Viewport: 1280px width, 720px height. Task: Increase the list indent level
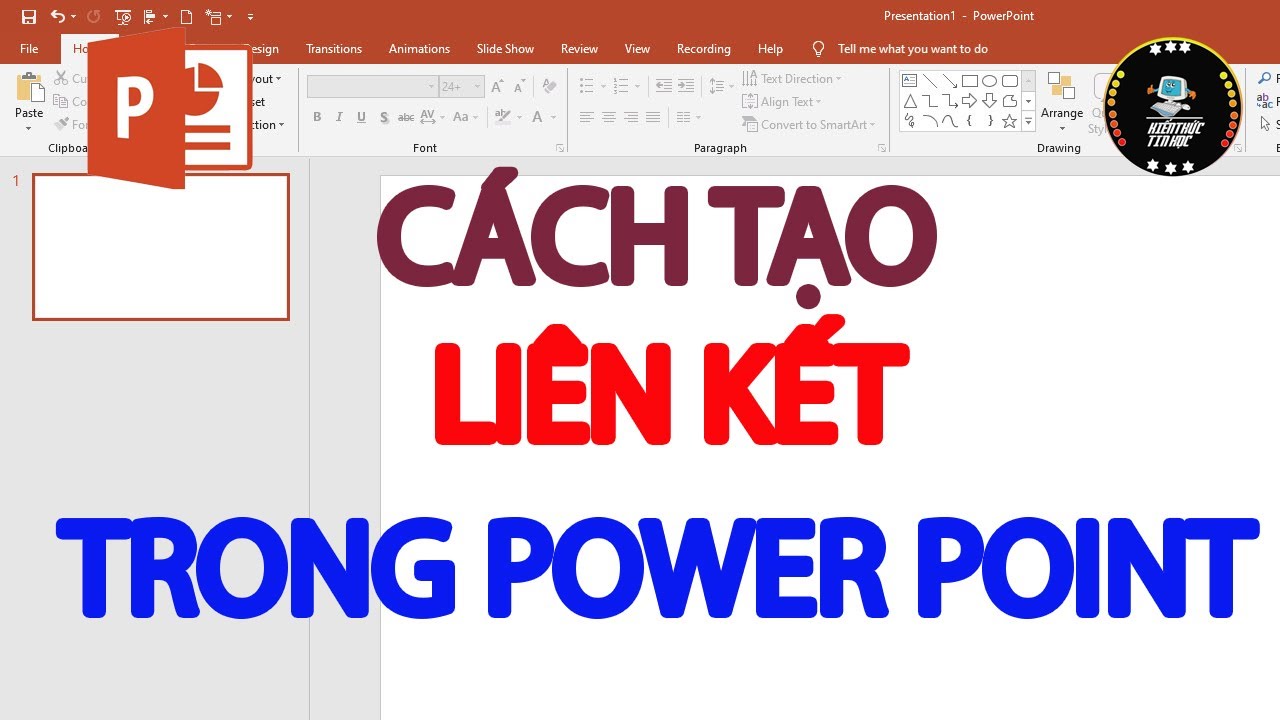coord(686,87)
